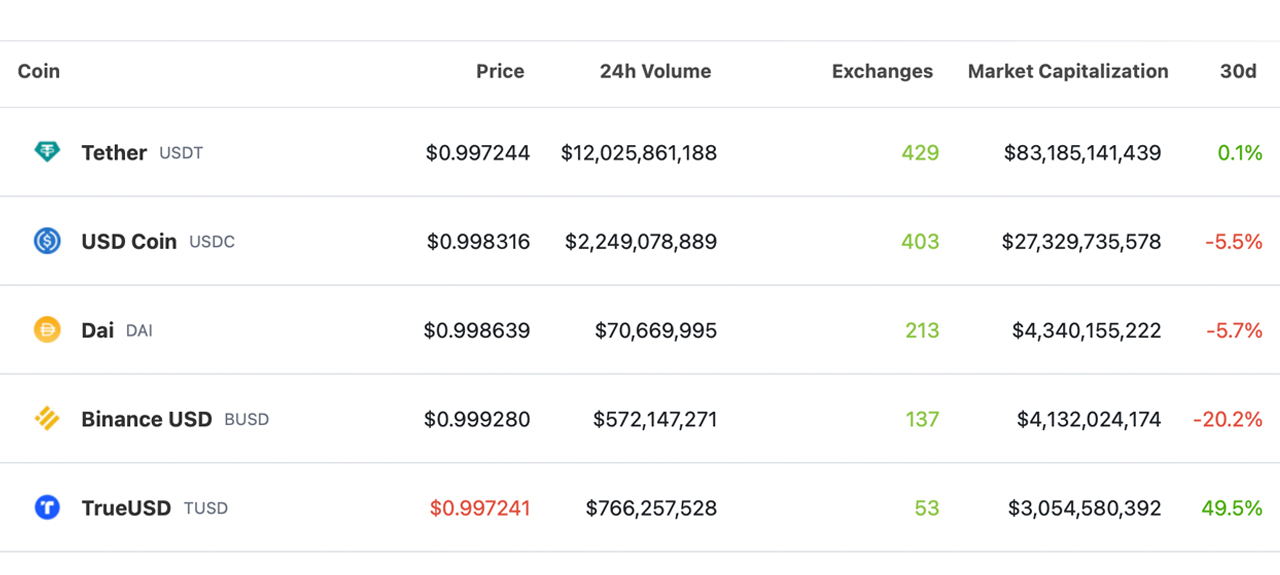Select Tether market cap $83,185,141,439
1280x575 pixels.
pos(1083,153)
